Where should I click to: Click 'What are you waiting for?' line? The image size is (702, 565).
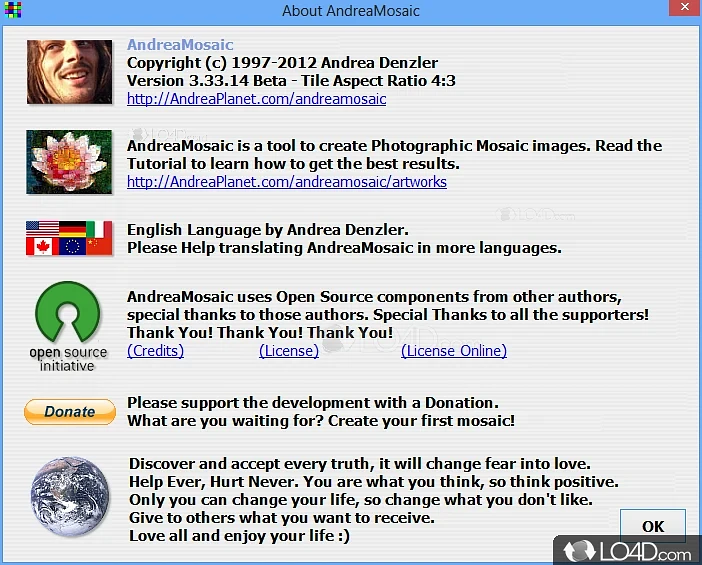[321, 421]
